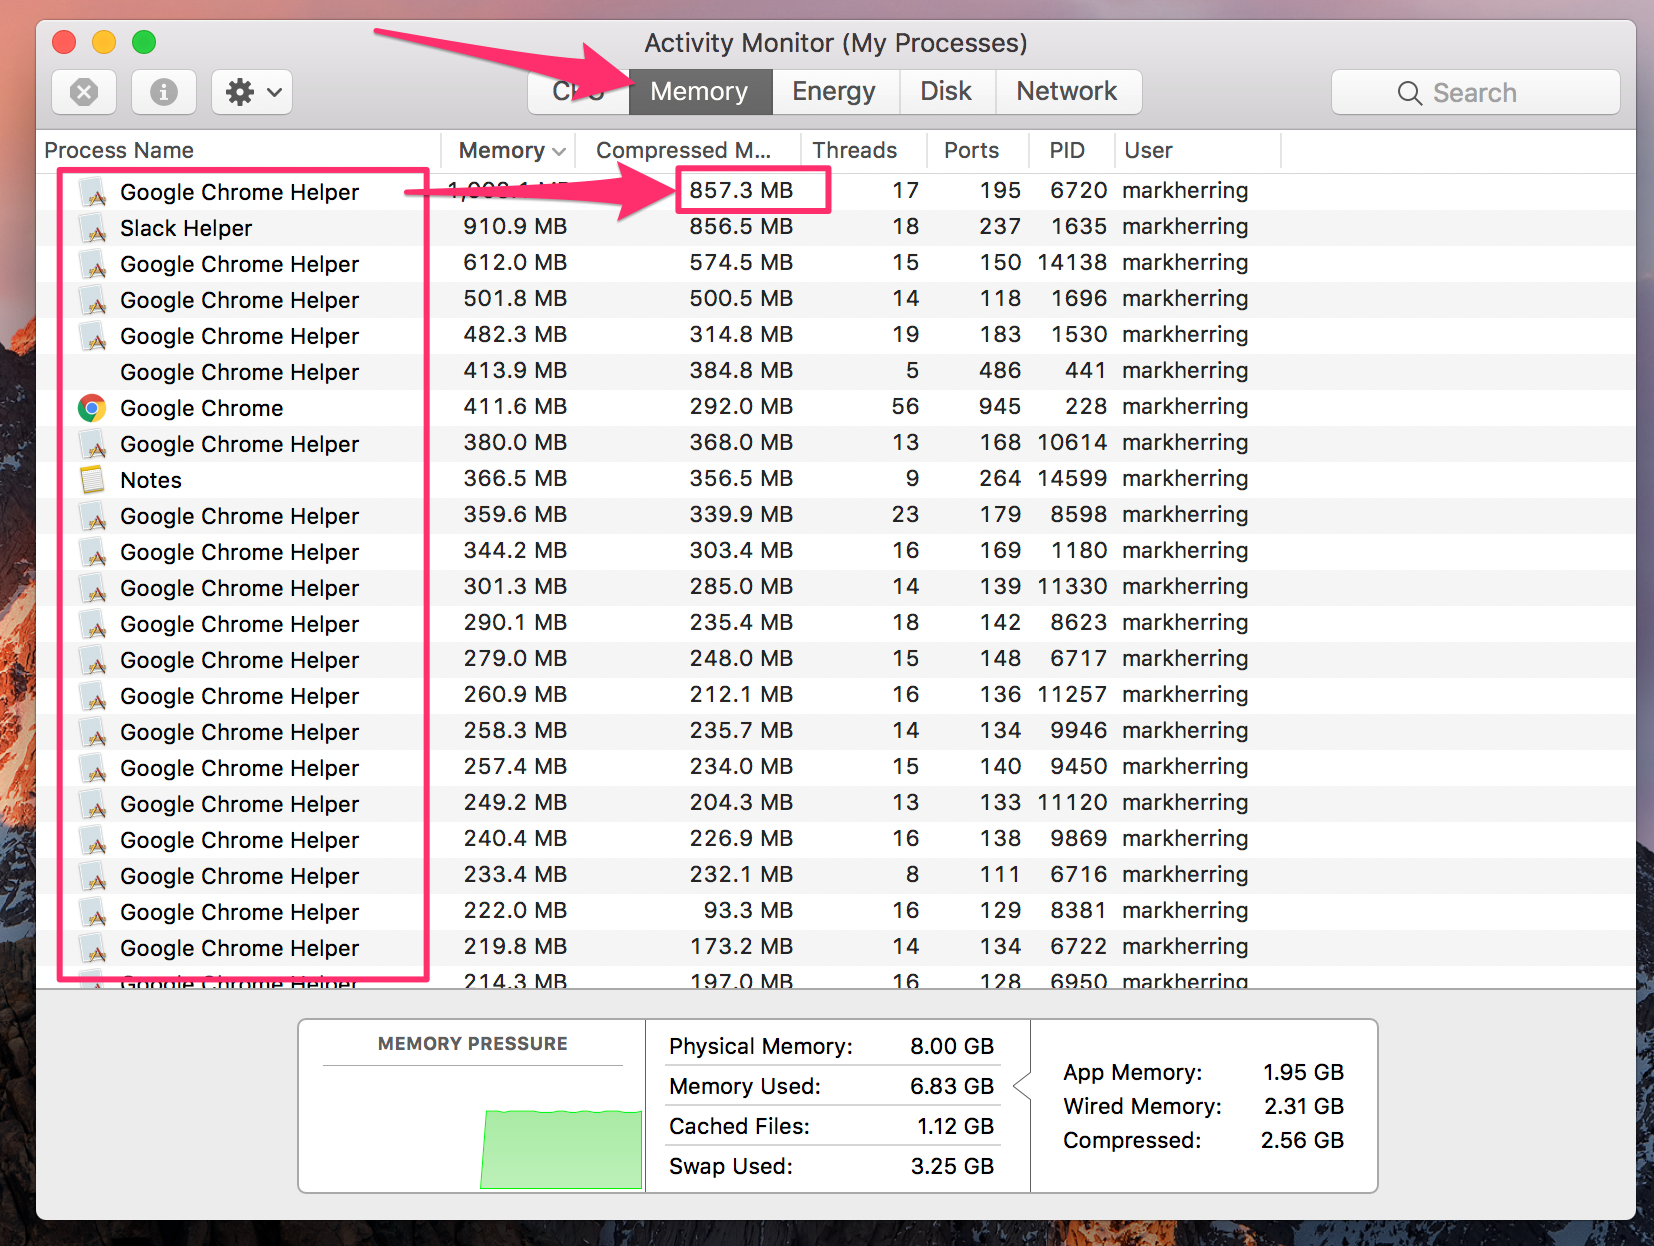This screenshot has height=1246, width=1654.
Task: Click icon of Chrome Helper using 219.8 MB
Action: coord(94,948)
